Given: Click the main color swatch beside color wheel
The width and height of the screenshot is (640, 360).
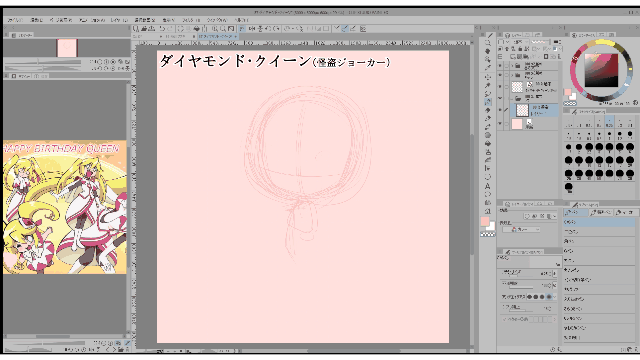Looking at the screenshot, I should [x=568, y=92].
